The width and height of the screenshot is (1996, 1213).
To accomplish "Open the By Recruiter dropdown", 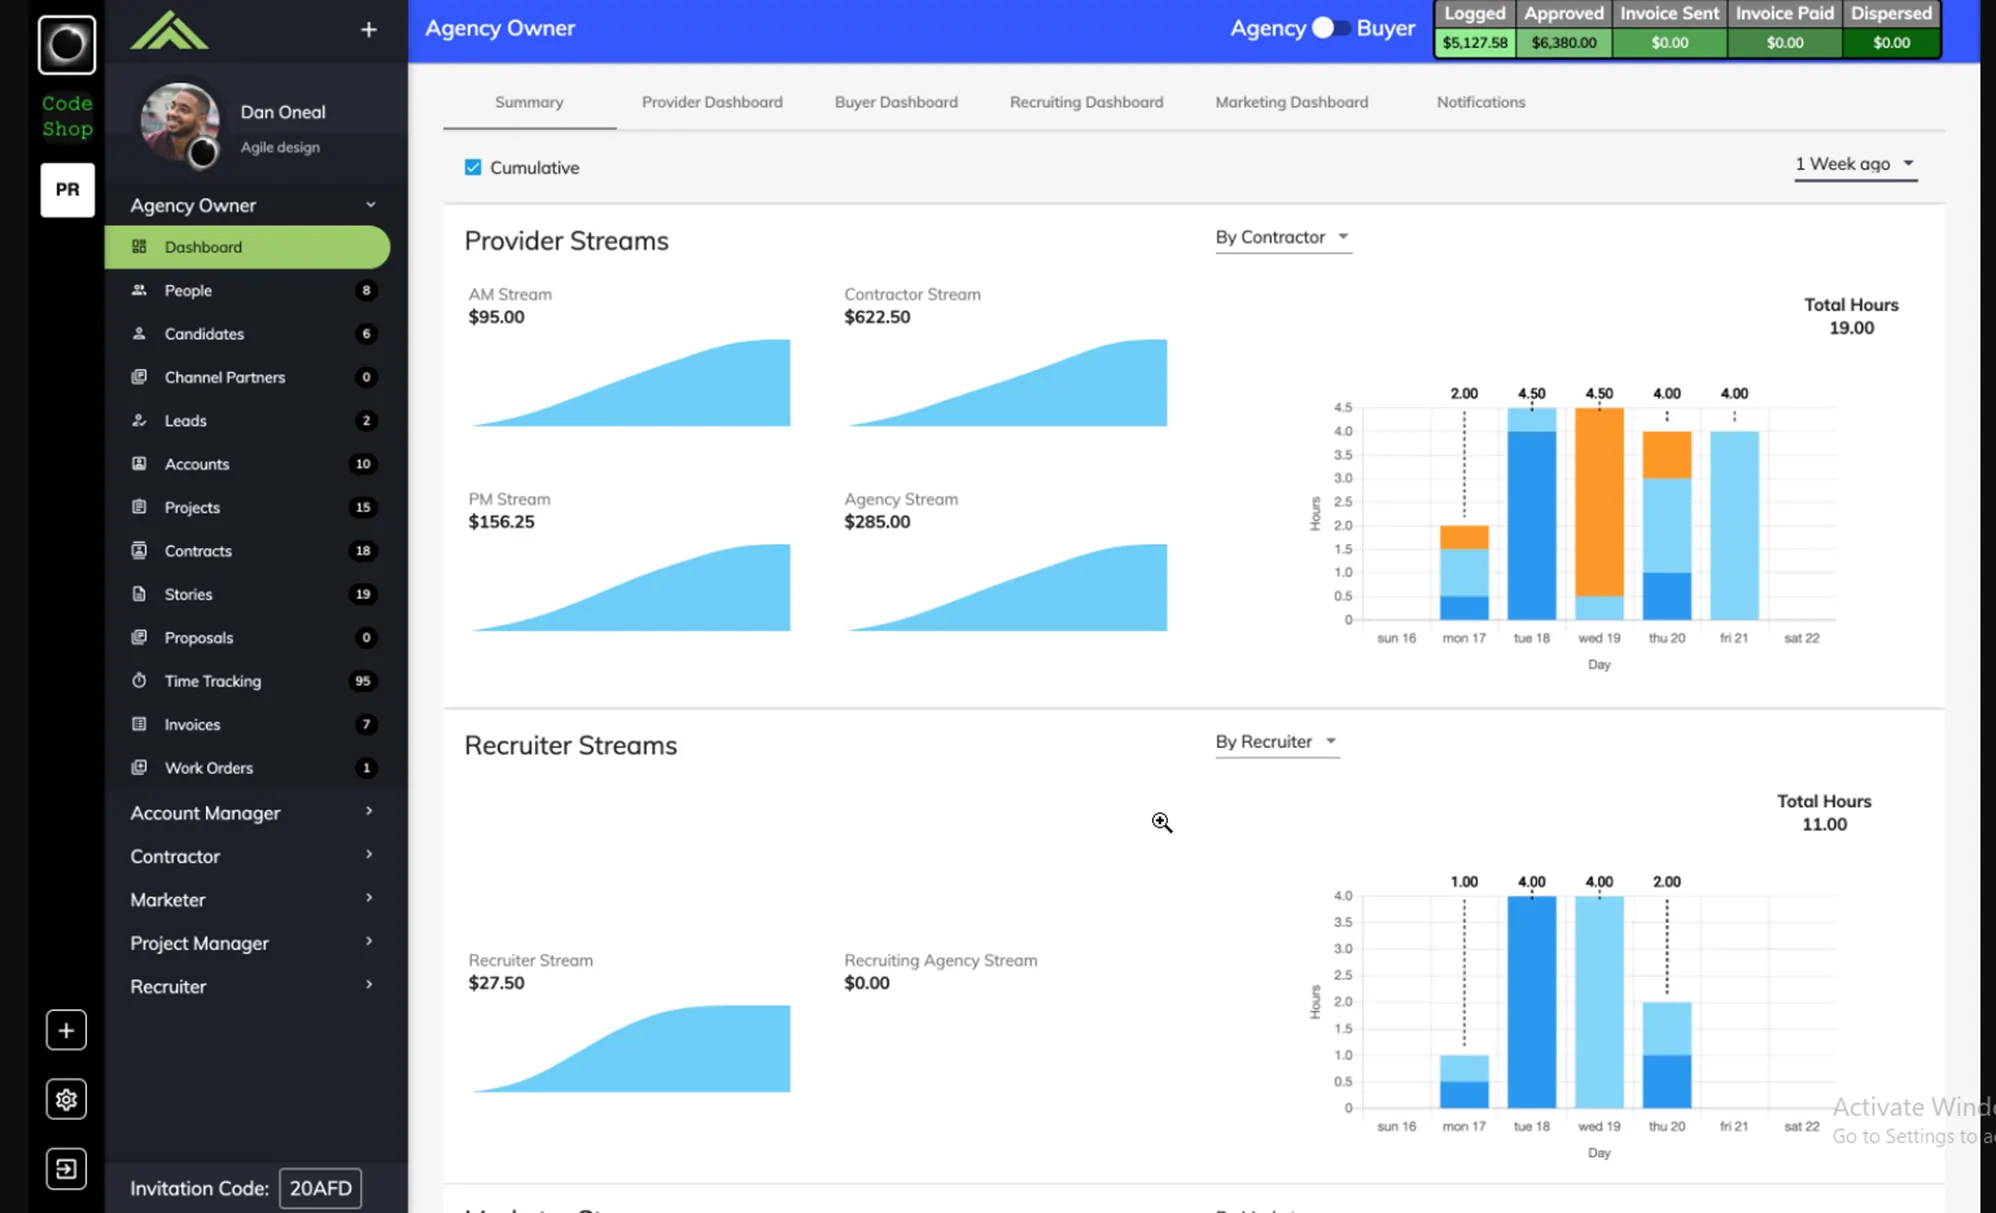I will pos(1277,741).
